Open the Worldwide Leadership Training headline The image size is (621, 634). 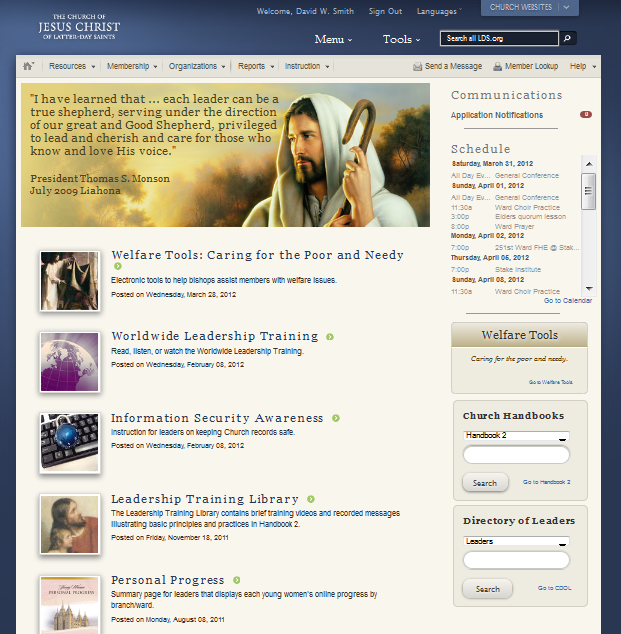215,336
